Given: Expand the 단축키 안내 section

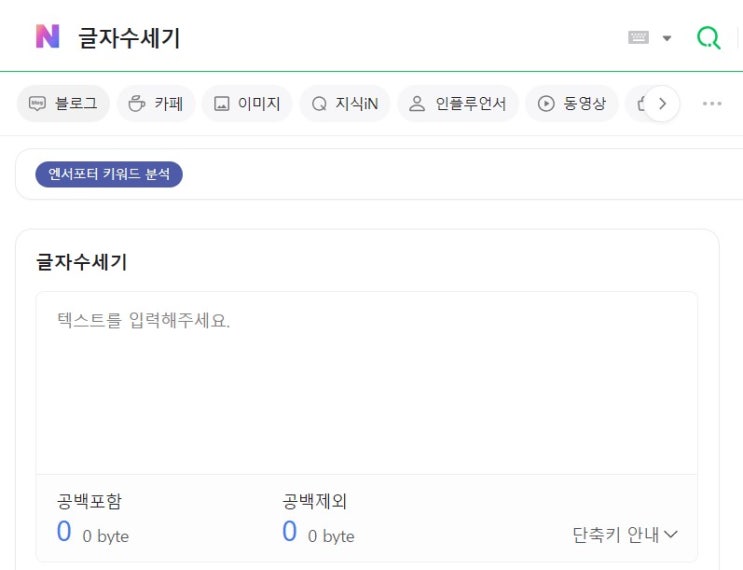Looking at the screenshot, I should tap(625, 534).
